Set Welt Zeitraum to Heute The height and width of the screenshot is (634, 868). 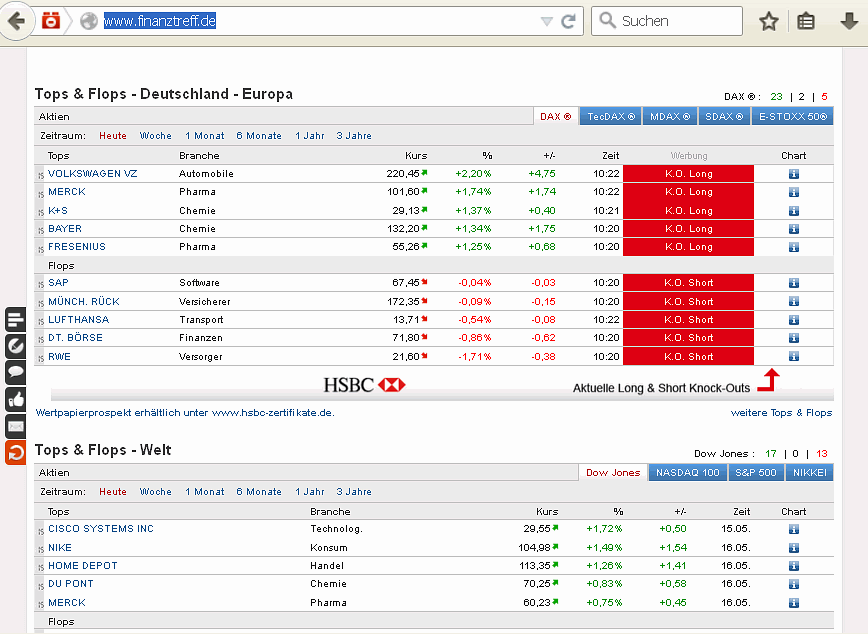(x=113, y=492)
